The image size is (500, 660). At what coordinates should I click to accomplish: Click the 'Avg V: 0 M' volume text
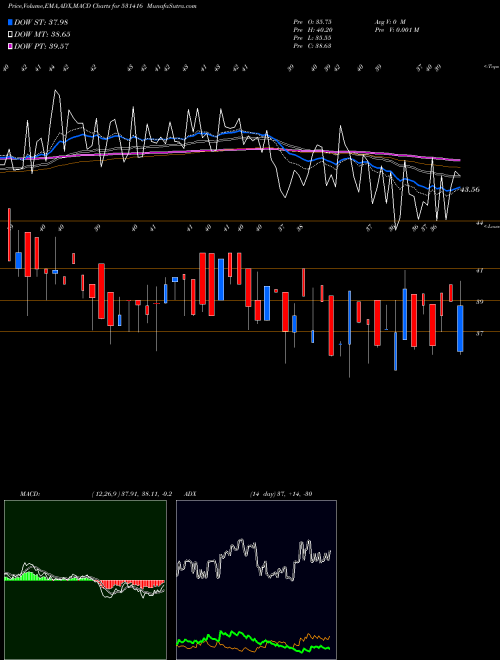(390, 21)
